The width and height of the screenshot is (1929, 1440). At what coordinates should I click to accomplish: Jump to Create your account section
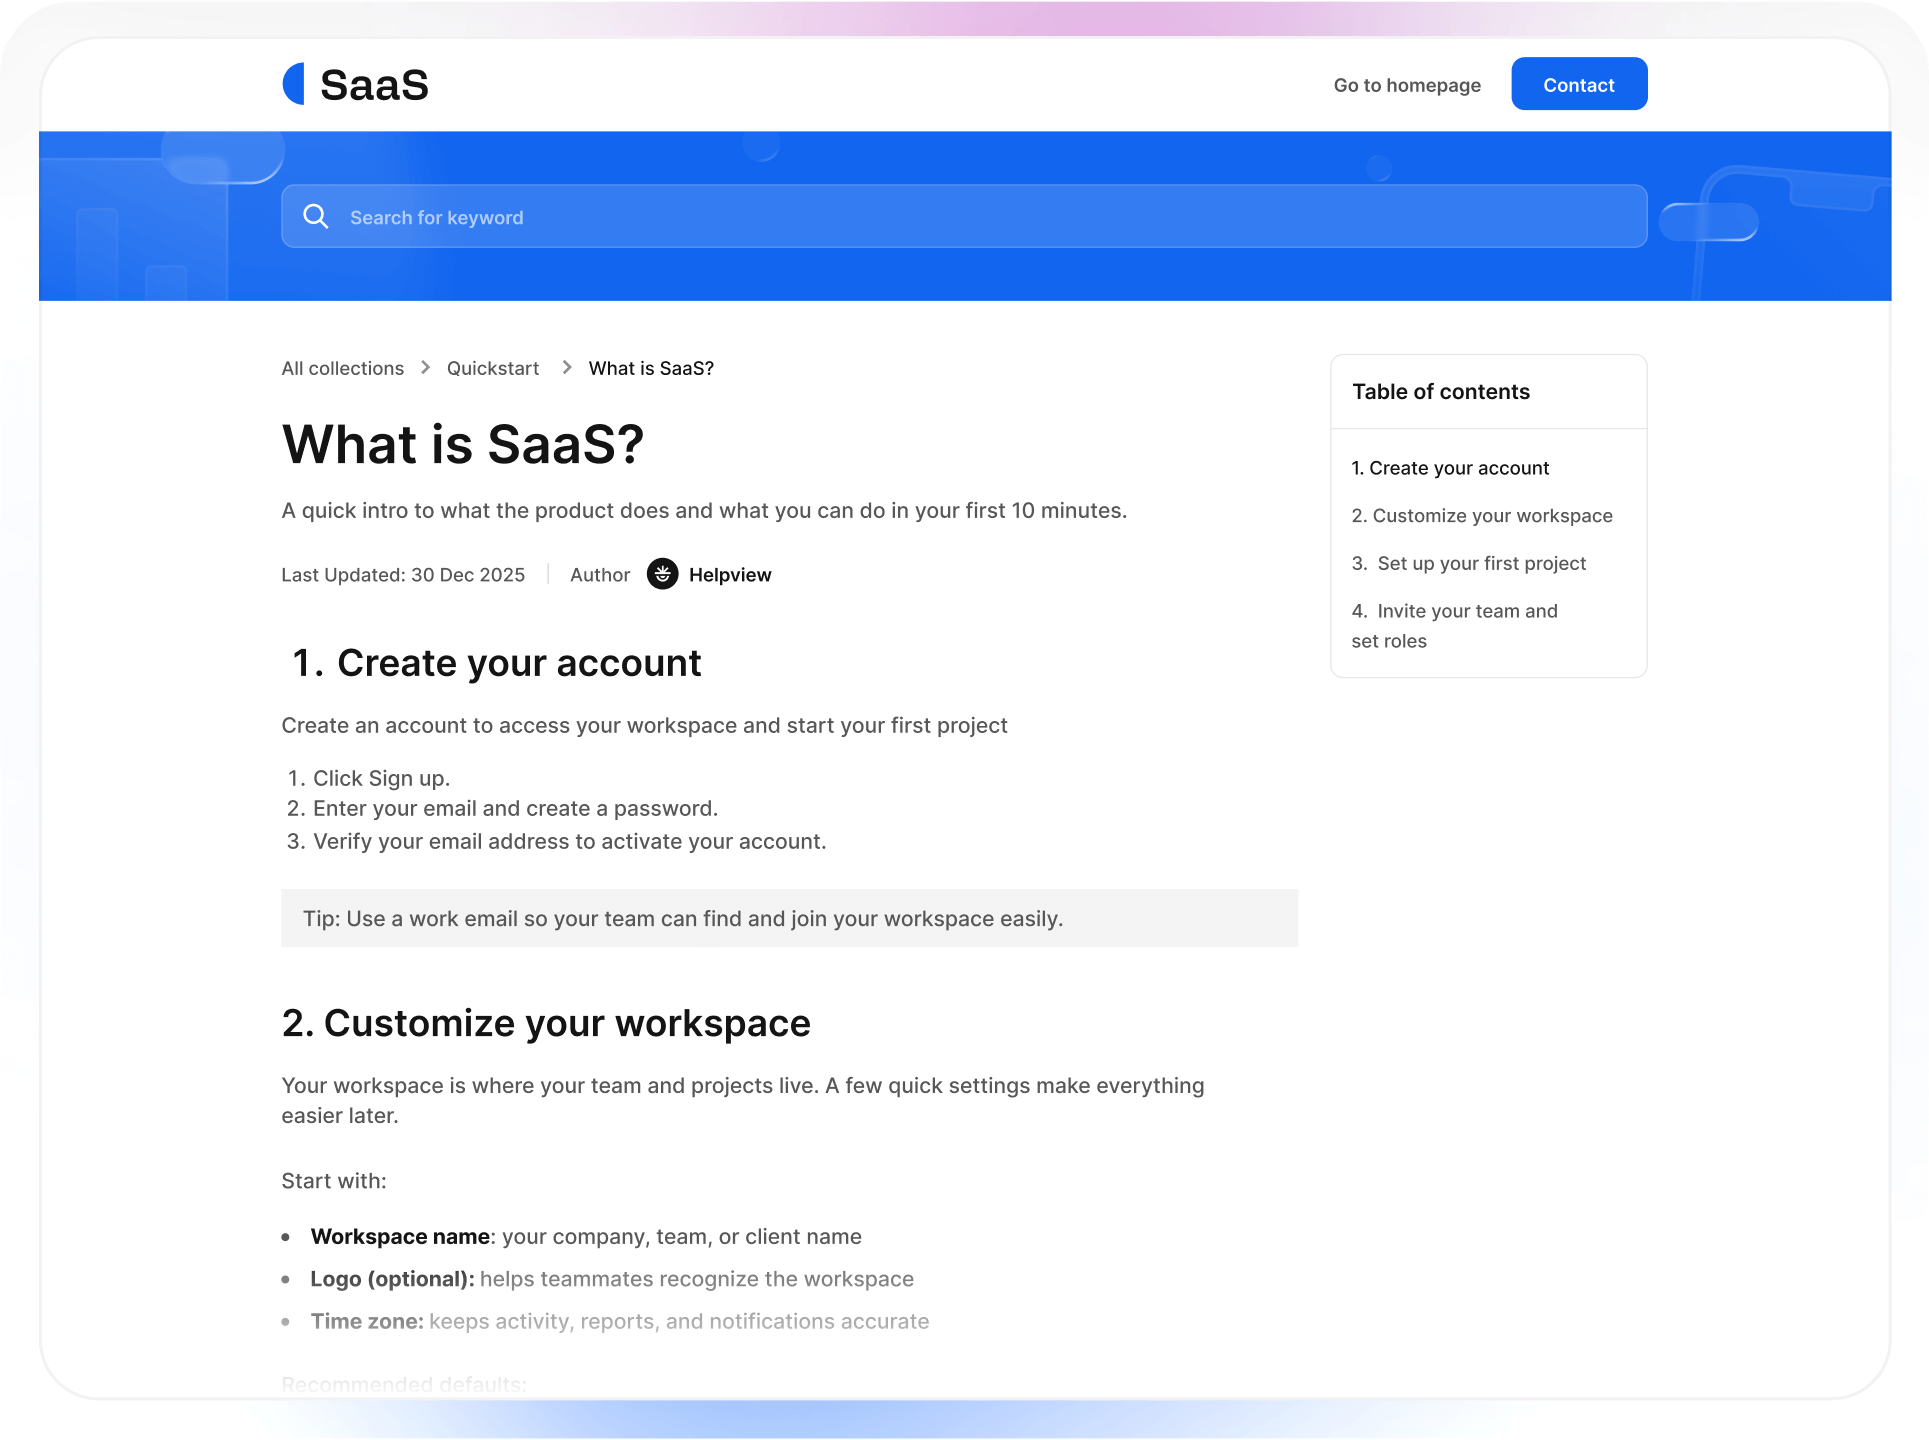pos(1450,467)
